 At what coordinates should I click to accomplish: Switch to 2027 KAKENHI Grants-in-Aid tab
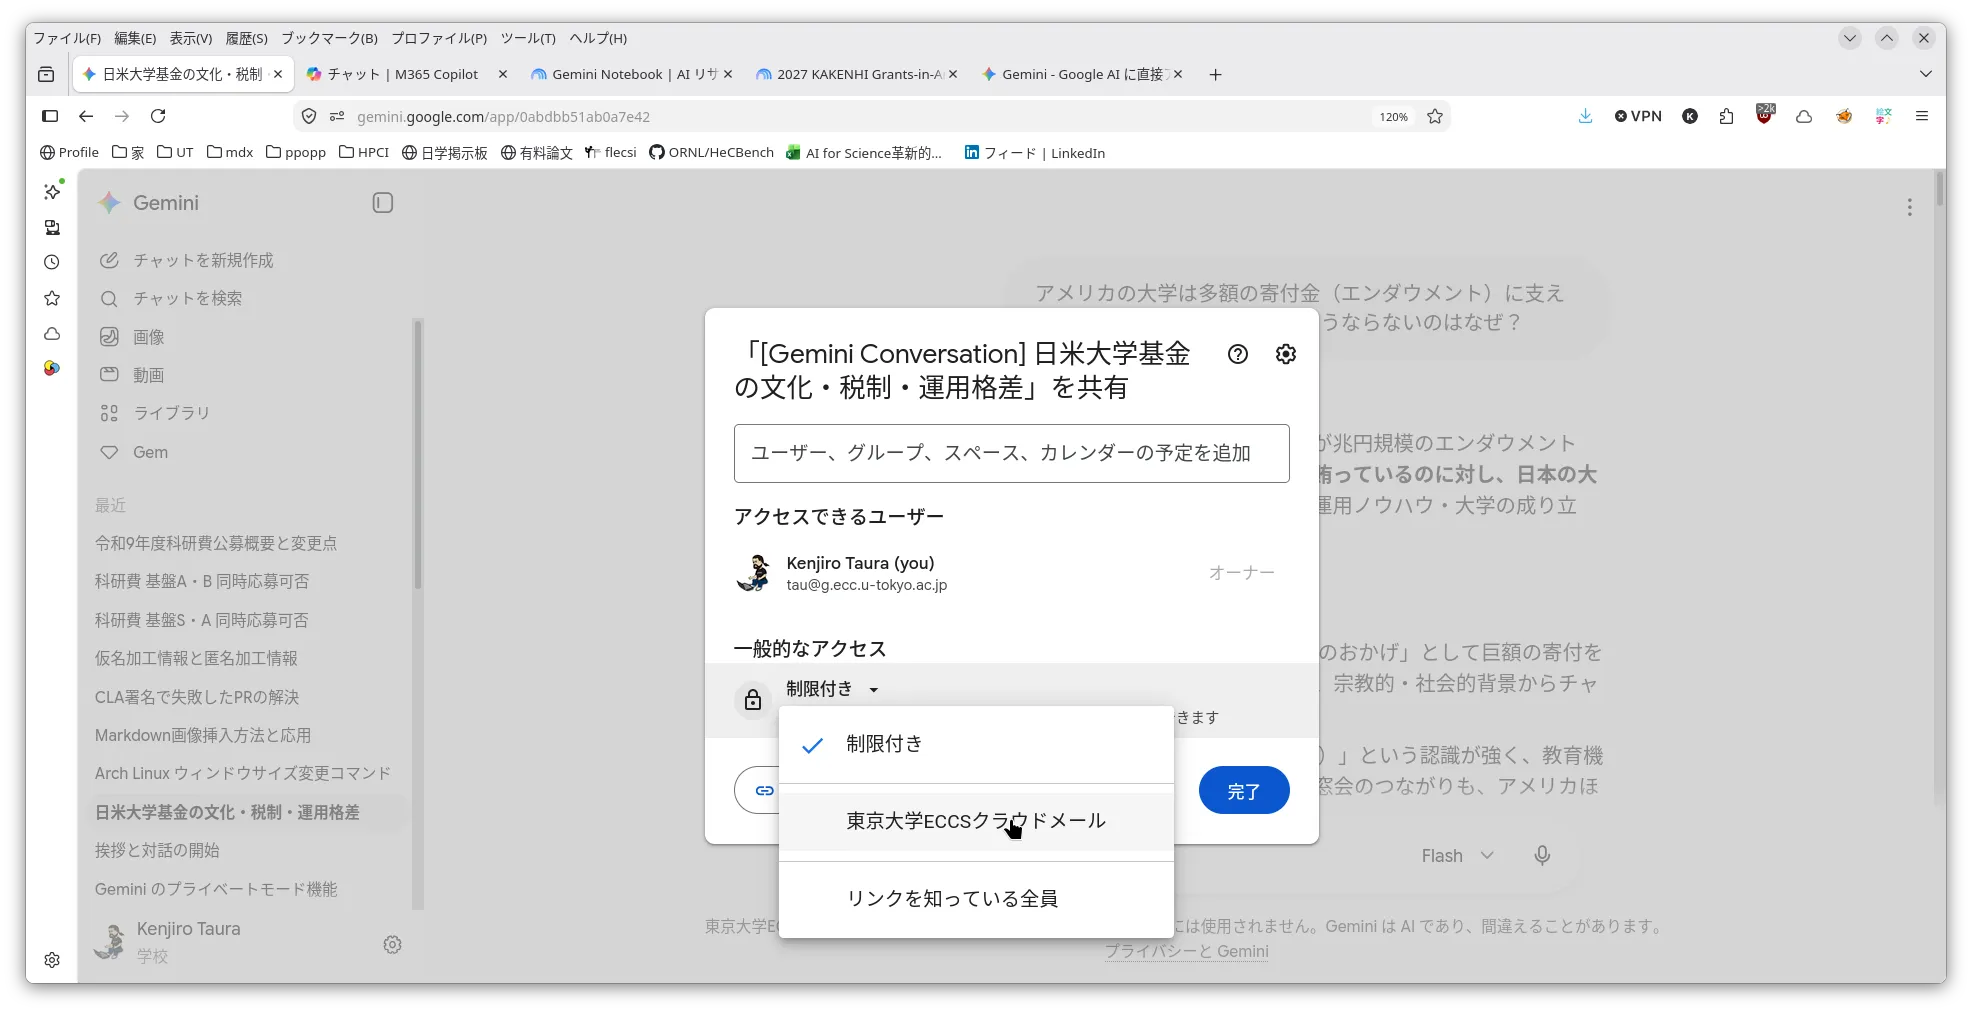coord(848,74)
